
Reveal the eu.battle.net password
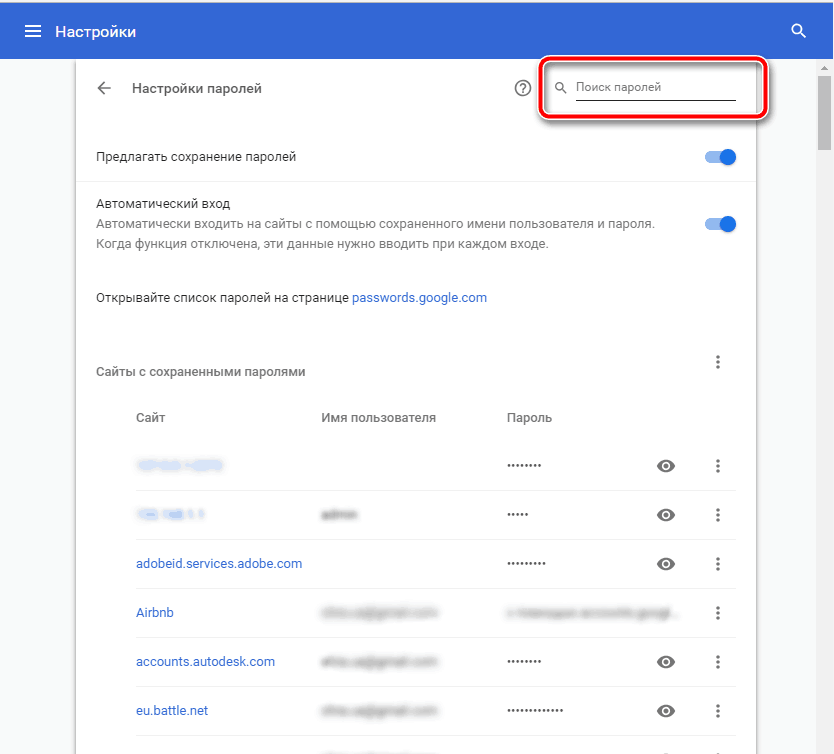(666, 711)
